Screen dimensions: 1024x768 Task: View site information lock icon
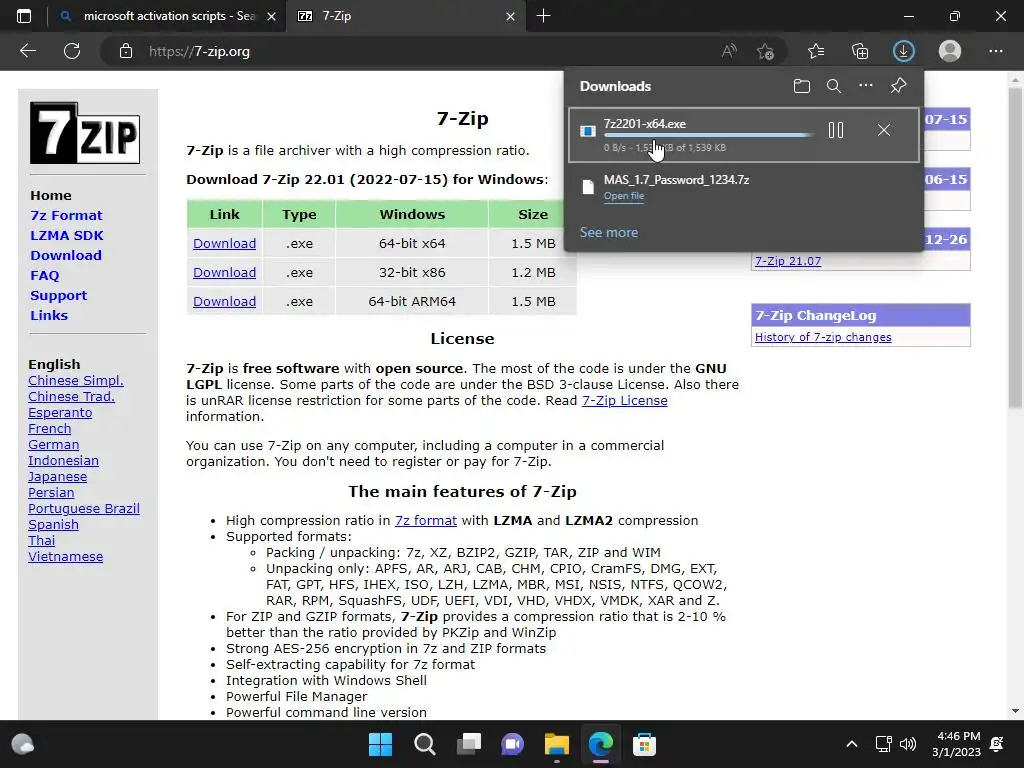pos(126,51)
